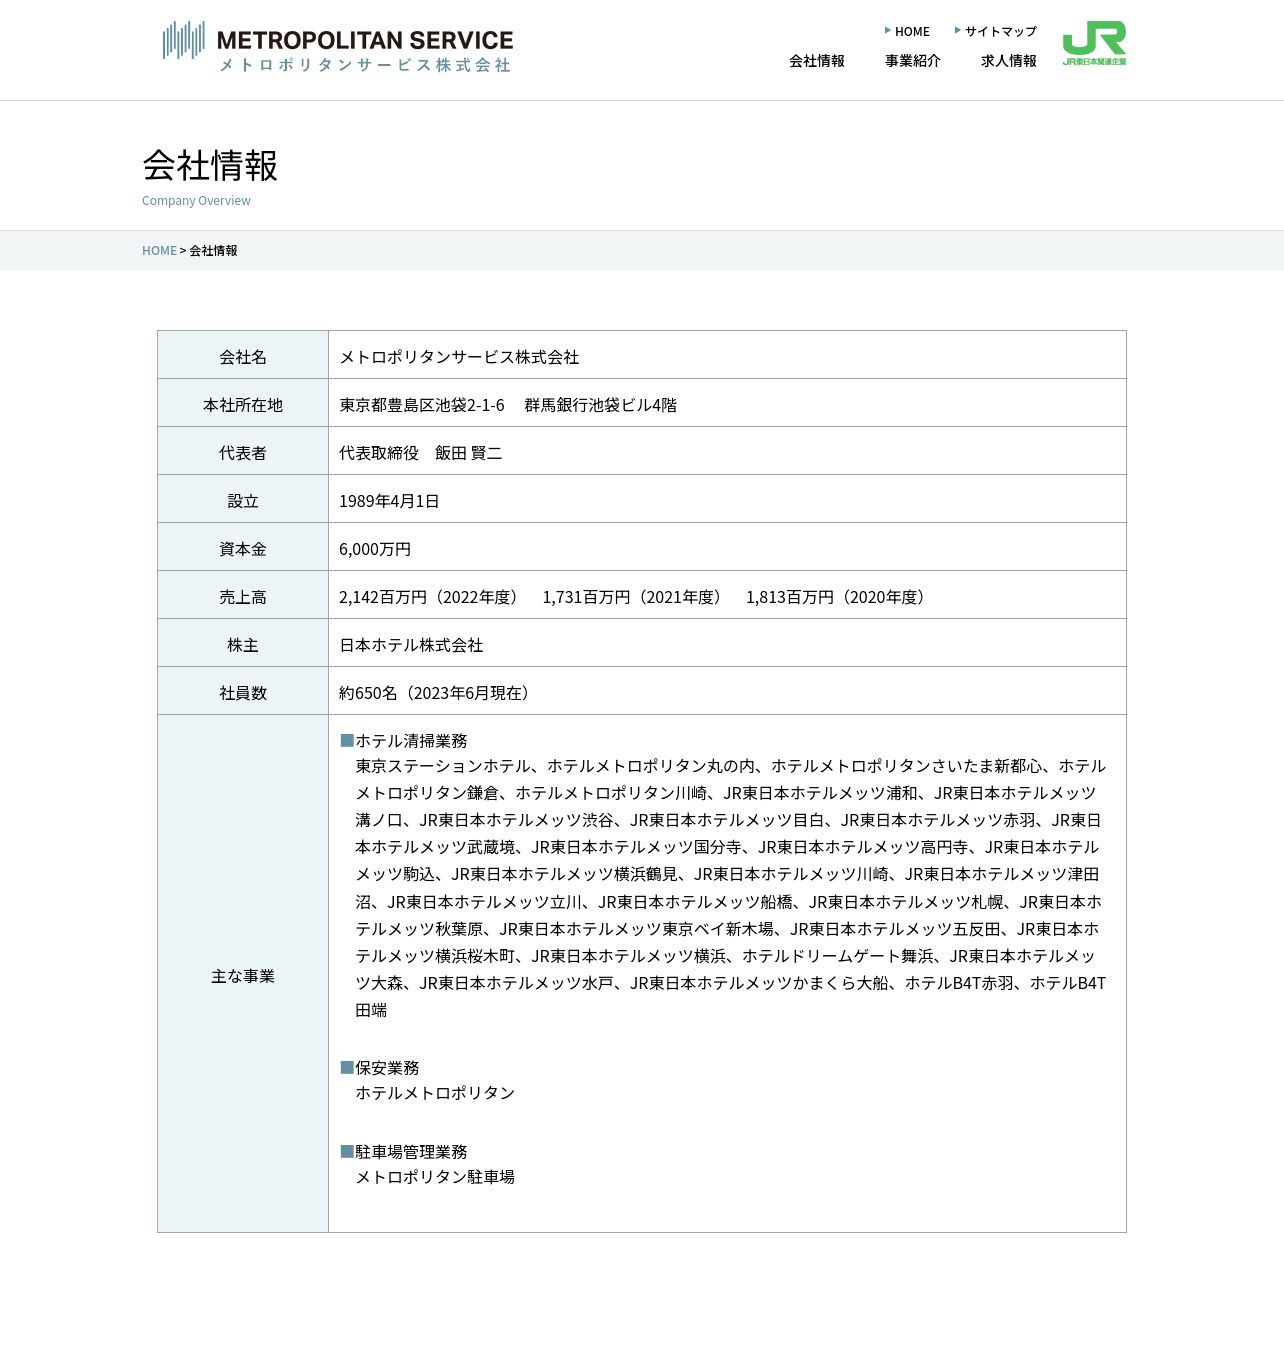Click the 資本金 row header
Screen dimensions: 1284x1371
coord(243,547)
